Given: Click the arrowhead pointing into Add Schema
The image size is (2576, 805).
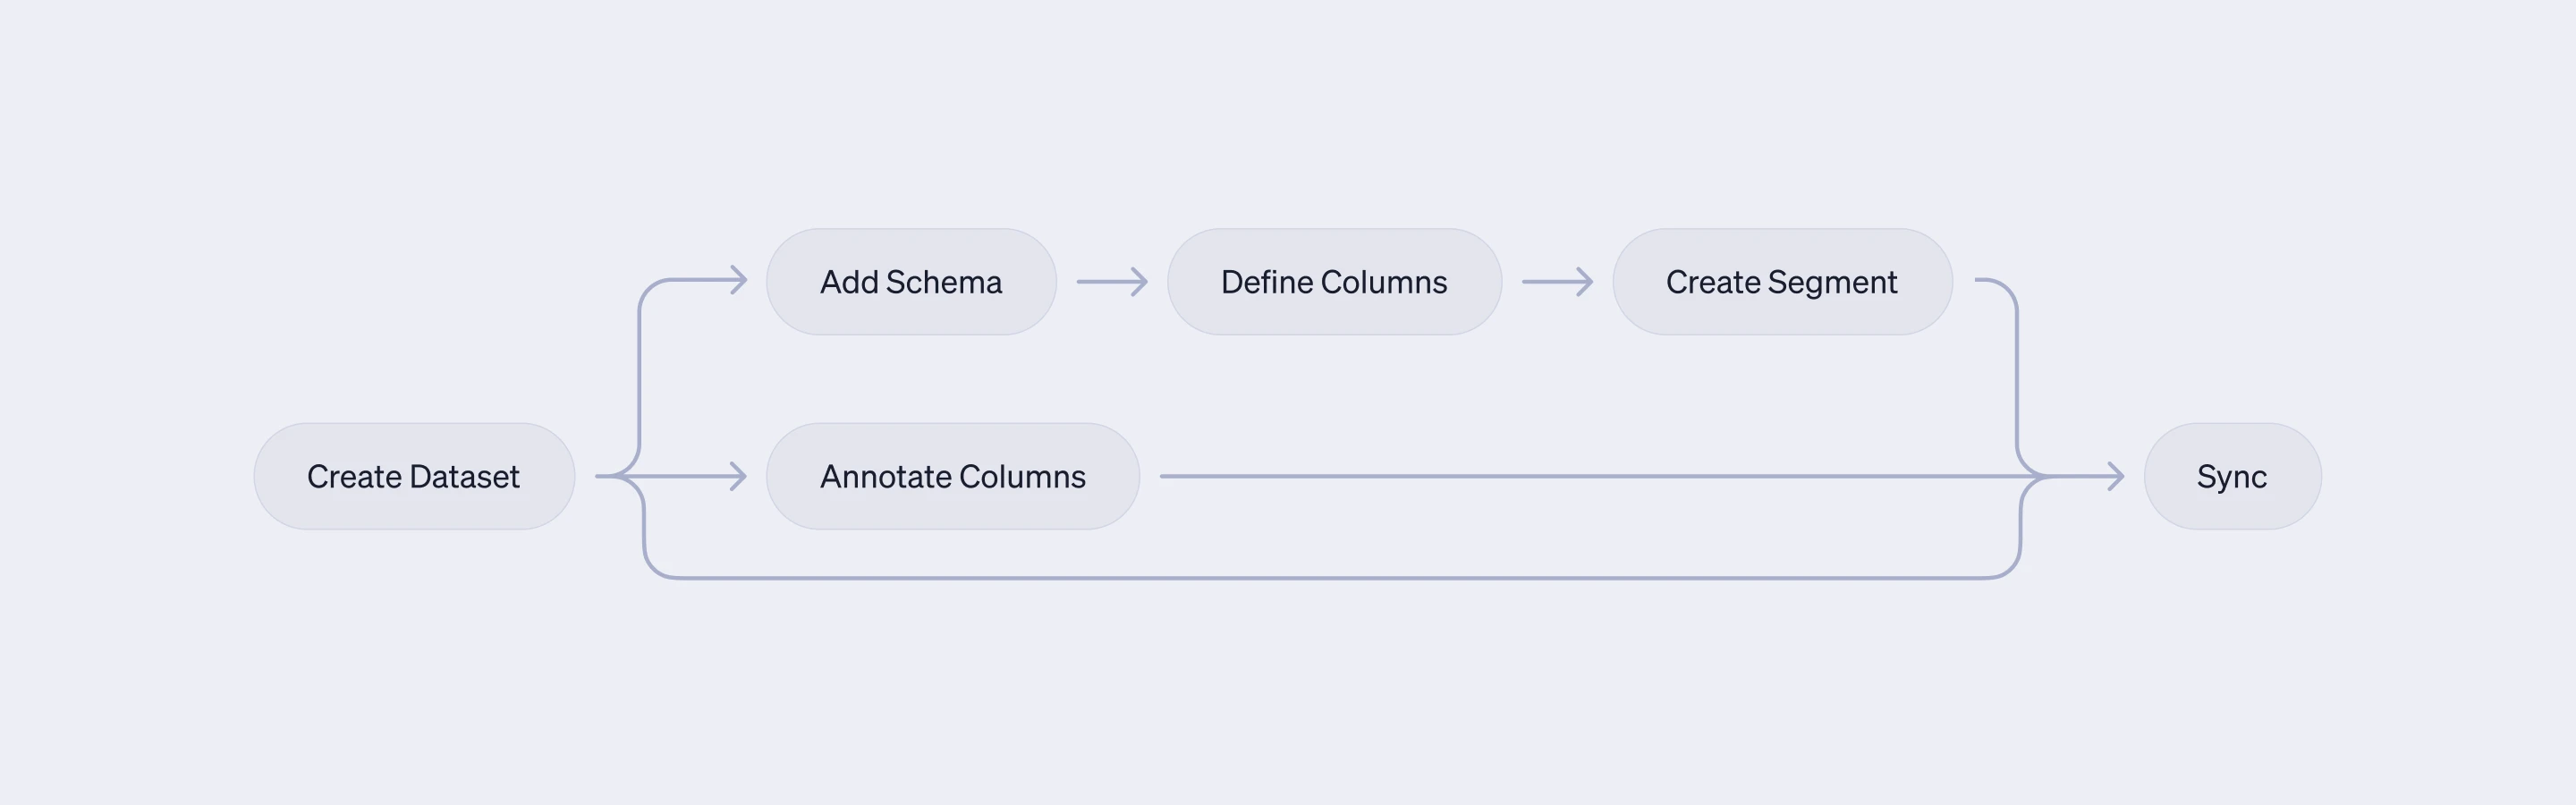Looking at the screenshot, I should coord(740,280).
